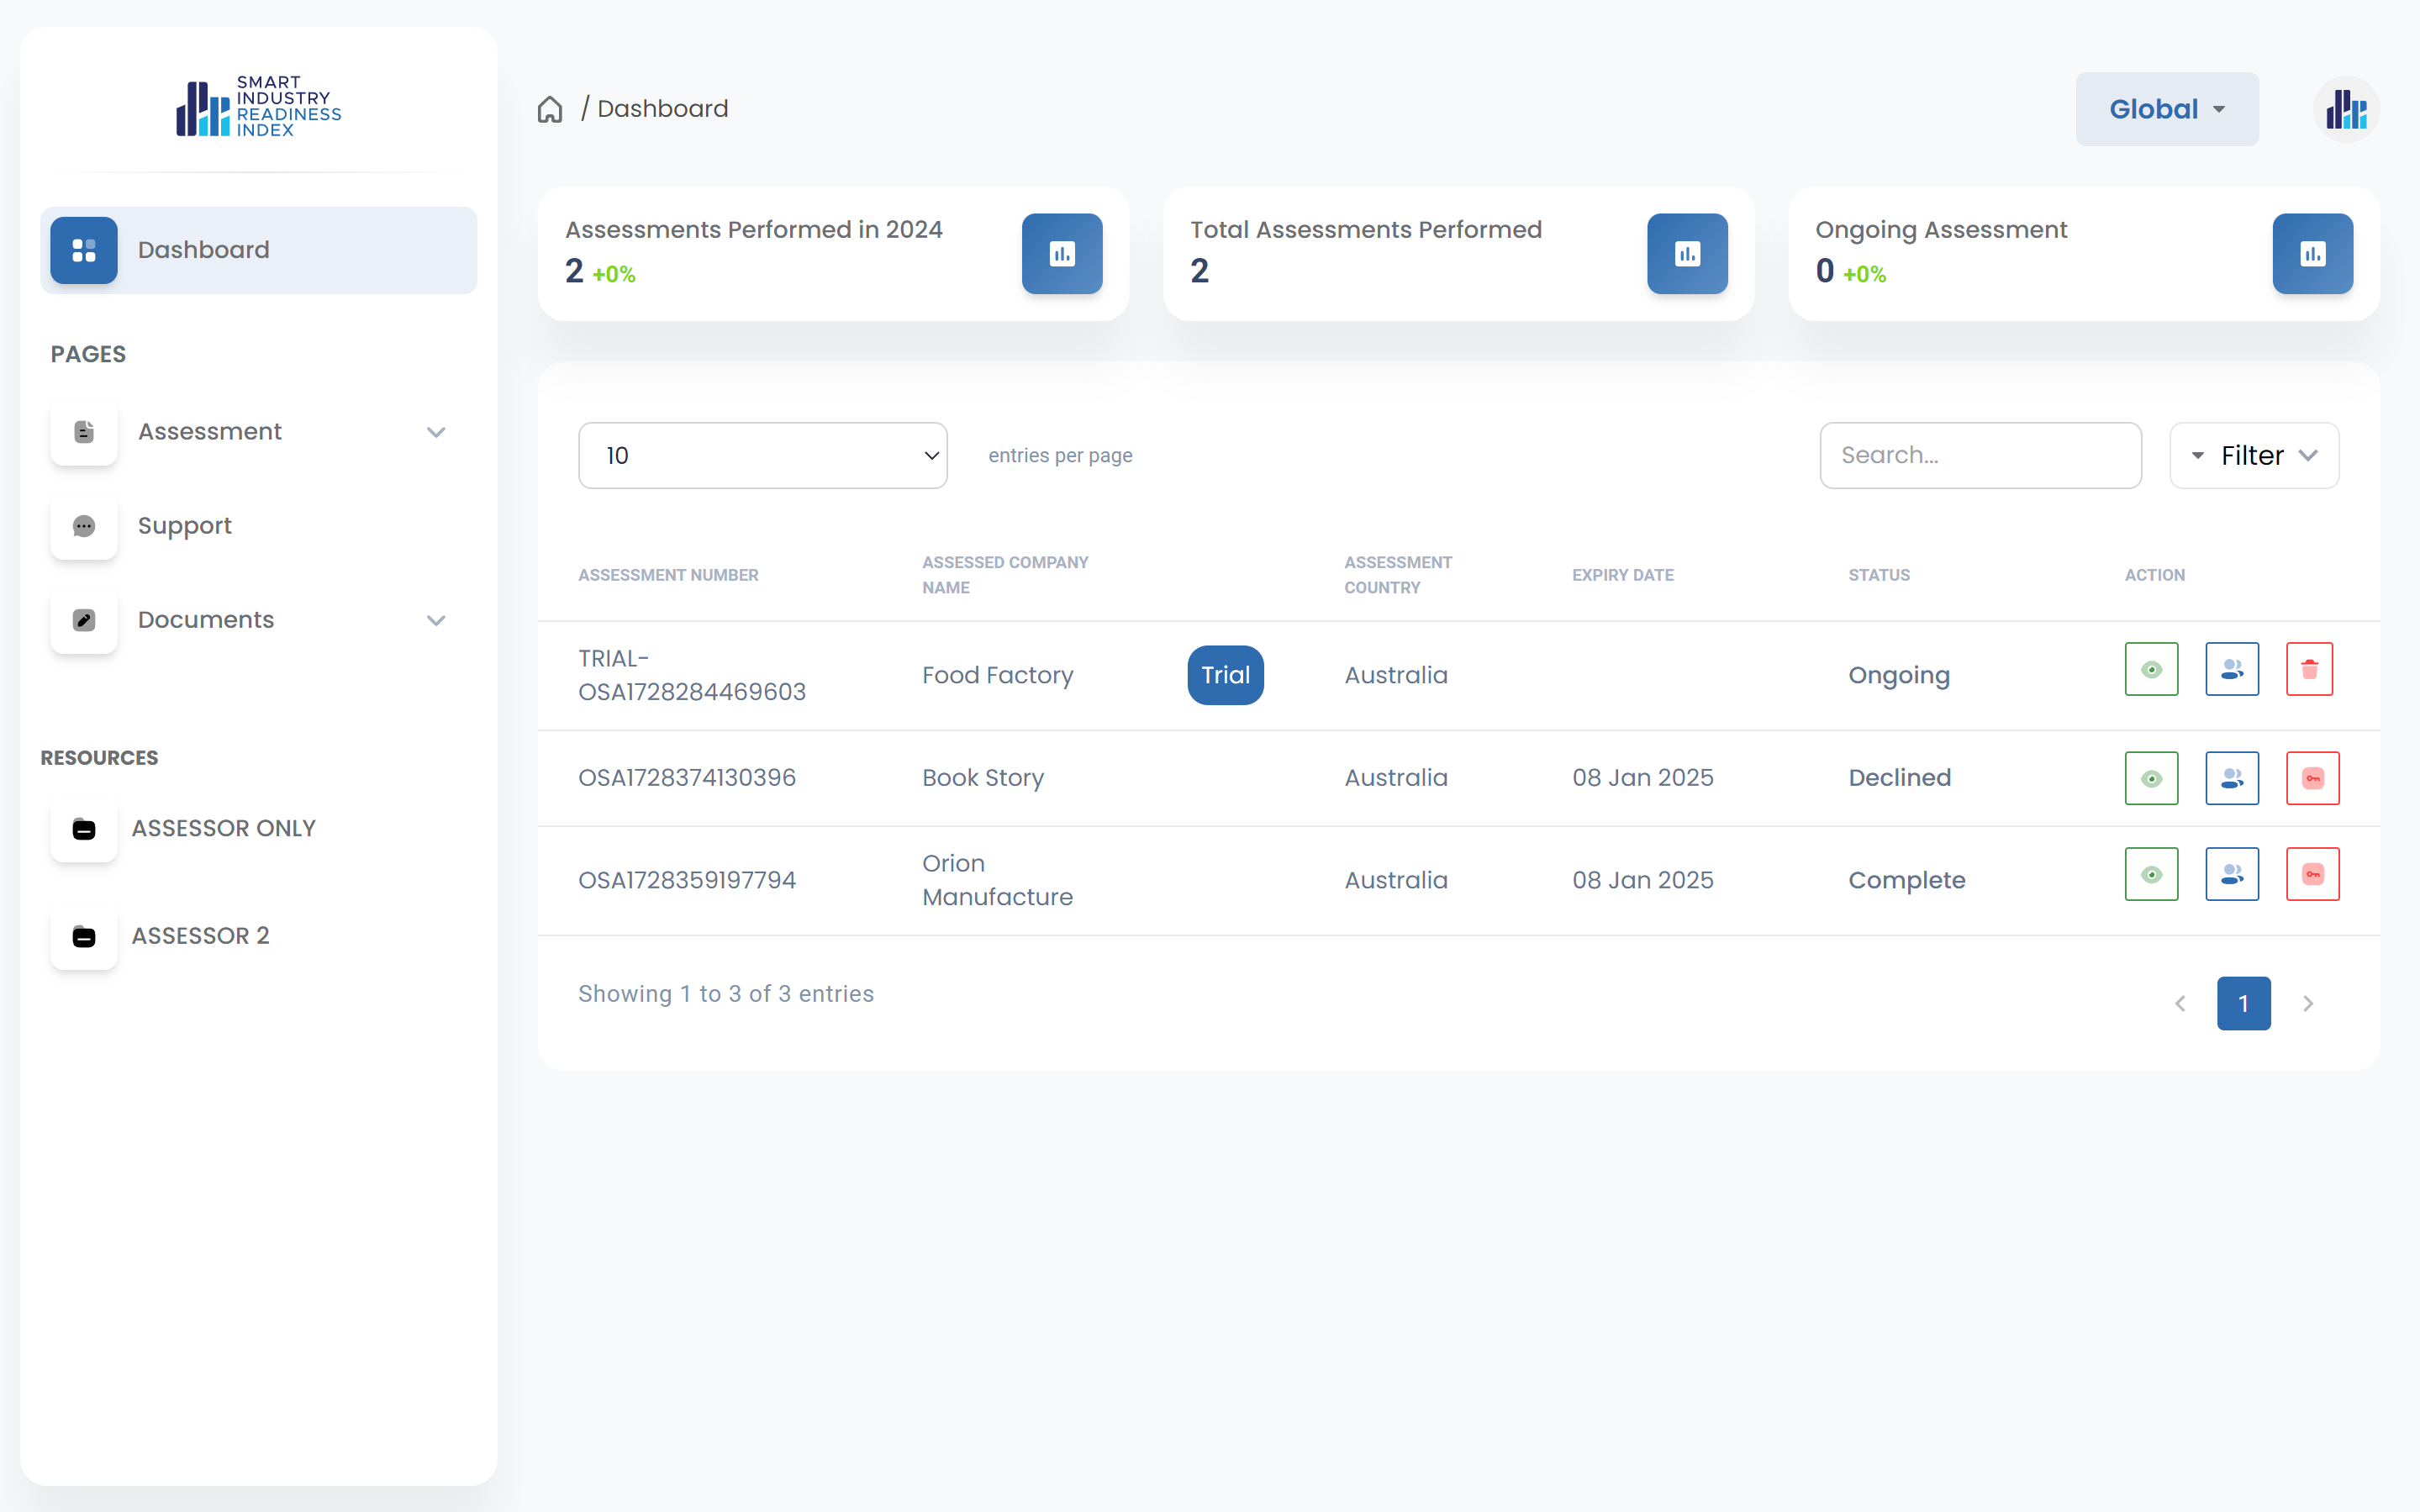Click the chart icon on Total Assessments Performed card

pos(1686,253)
